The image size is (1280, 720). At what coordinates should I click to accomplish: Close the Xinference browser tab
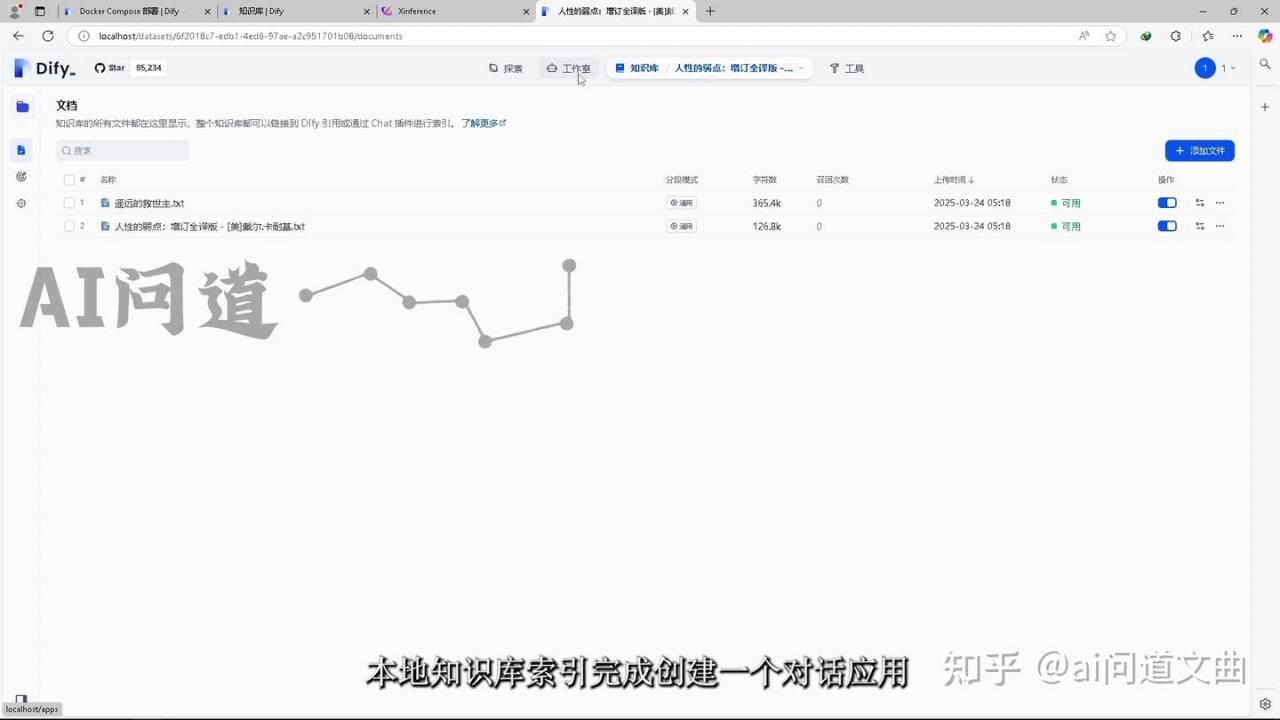[526, 12]
